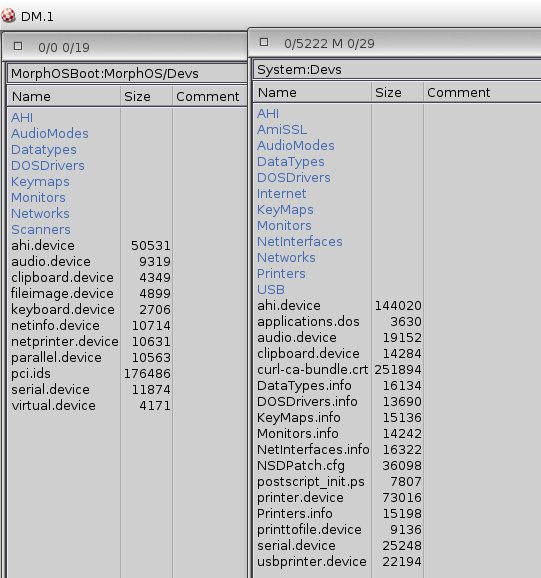
Task: Open the Scanners folder in left pane
Action: (x=41, y=230)
